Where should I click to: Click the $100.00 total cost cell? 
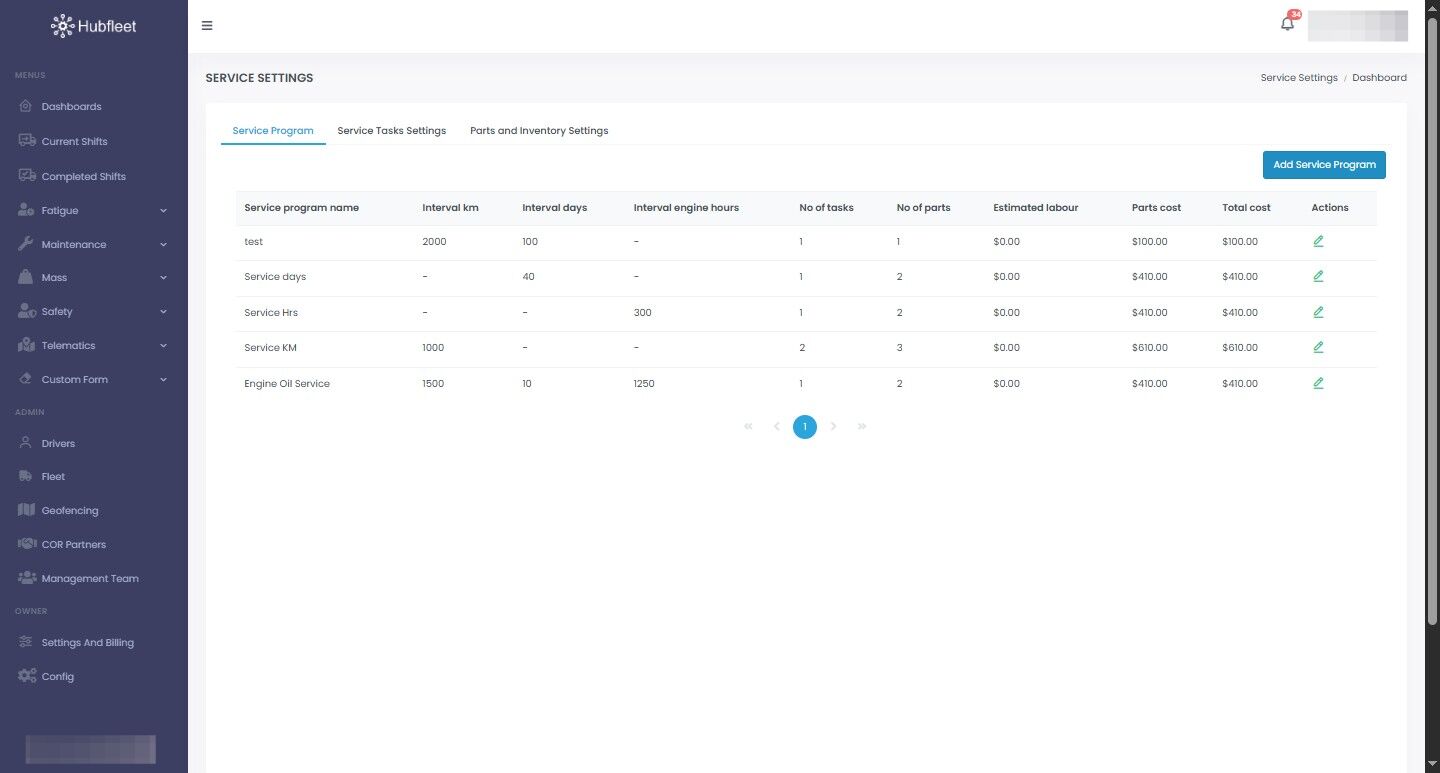point(1240,242)
